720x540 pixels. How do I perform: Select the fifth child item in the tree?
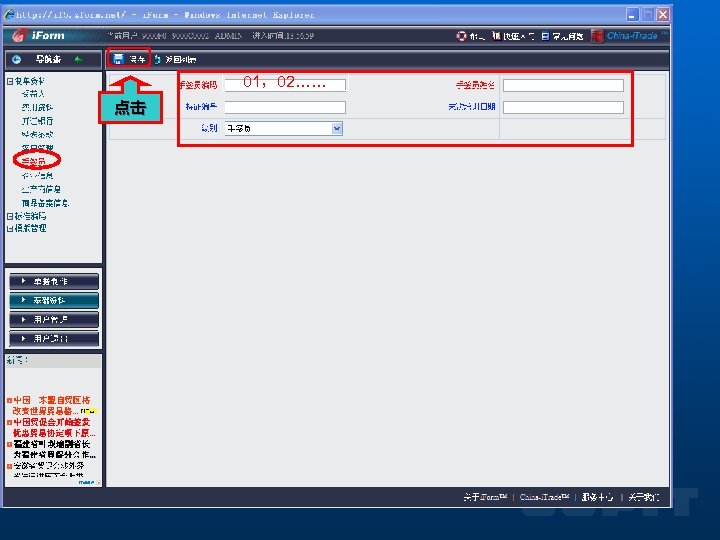click(x=37, y=148)
